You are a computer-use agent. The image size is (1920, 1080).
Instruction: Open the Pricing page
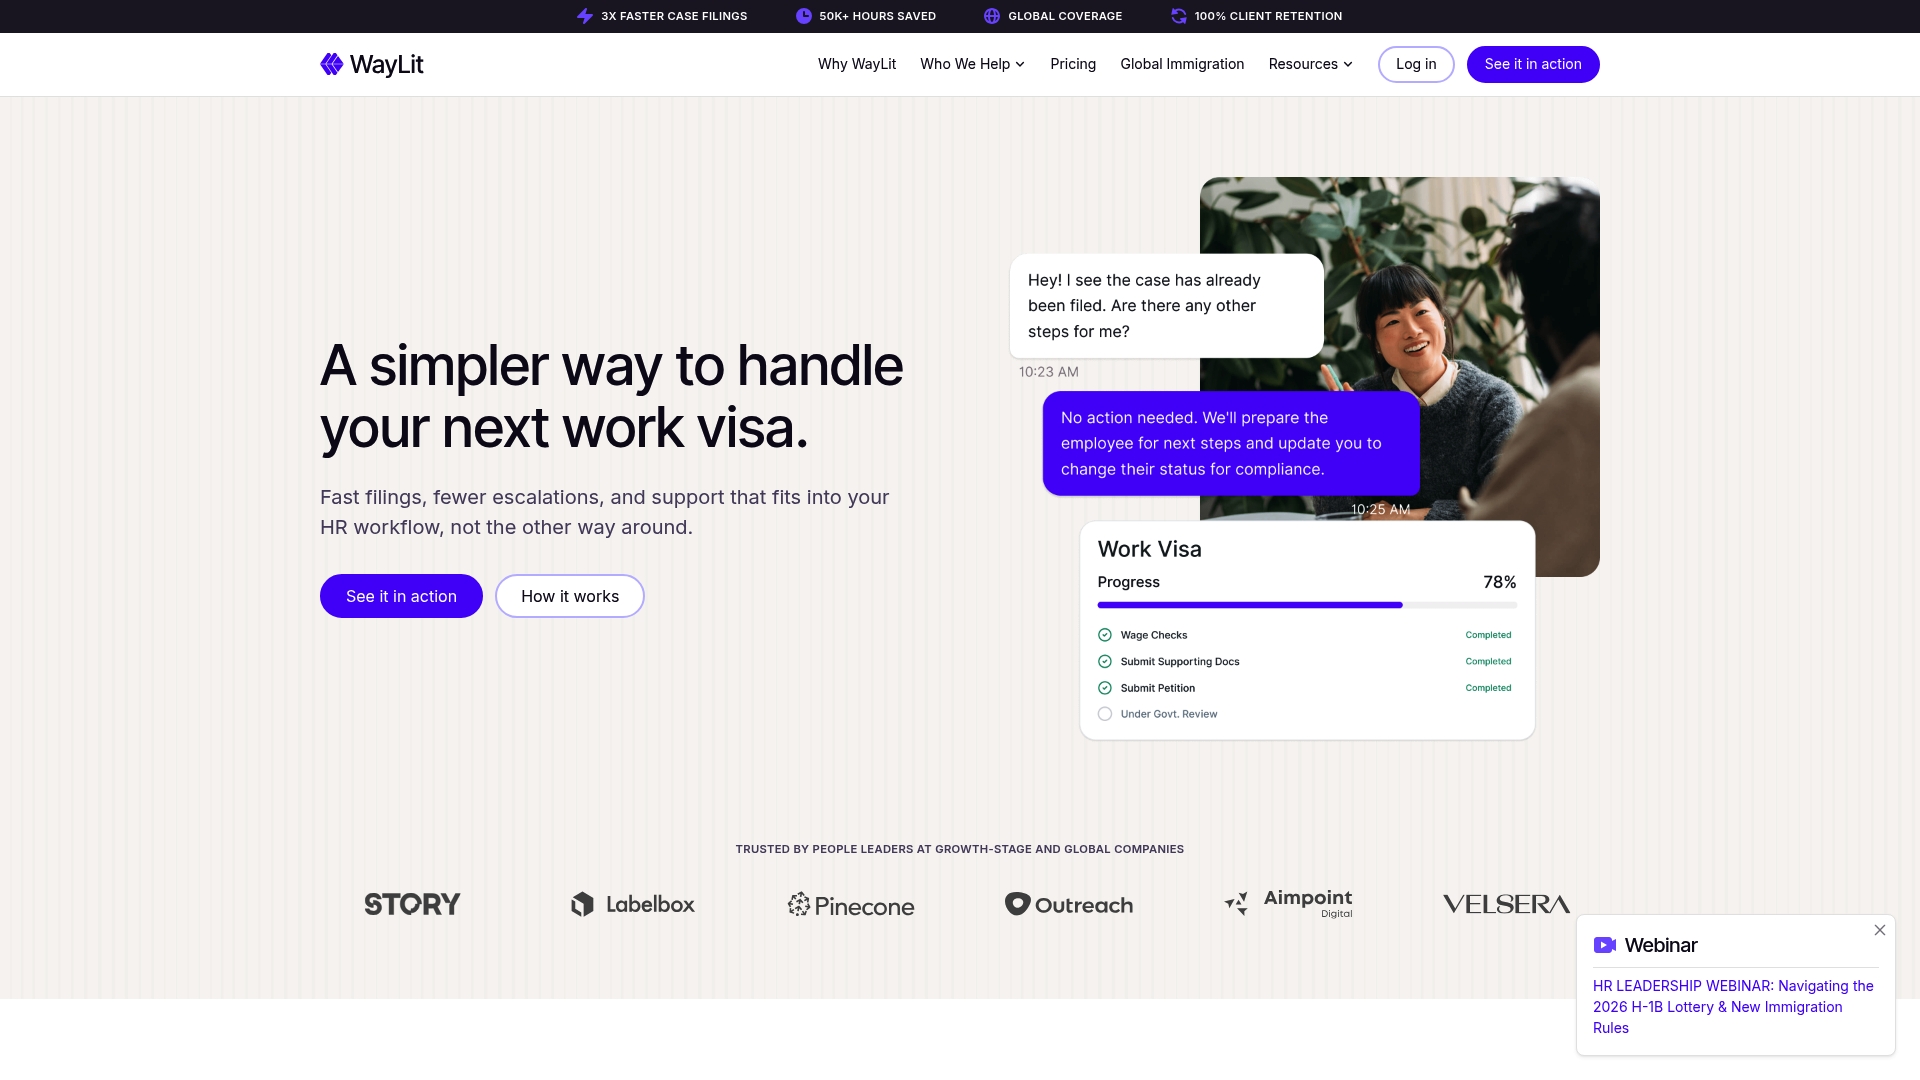[1073, 64]
